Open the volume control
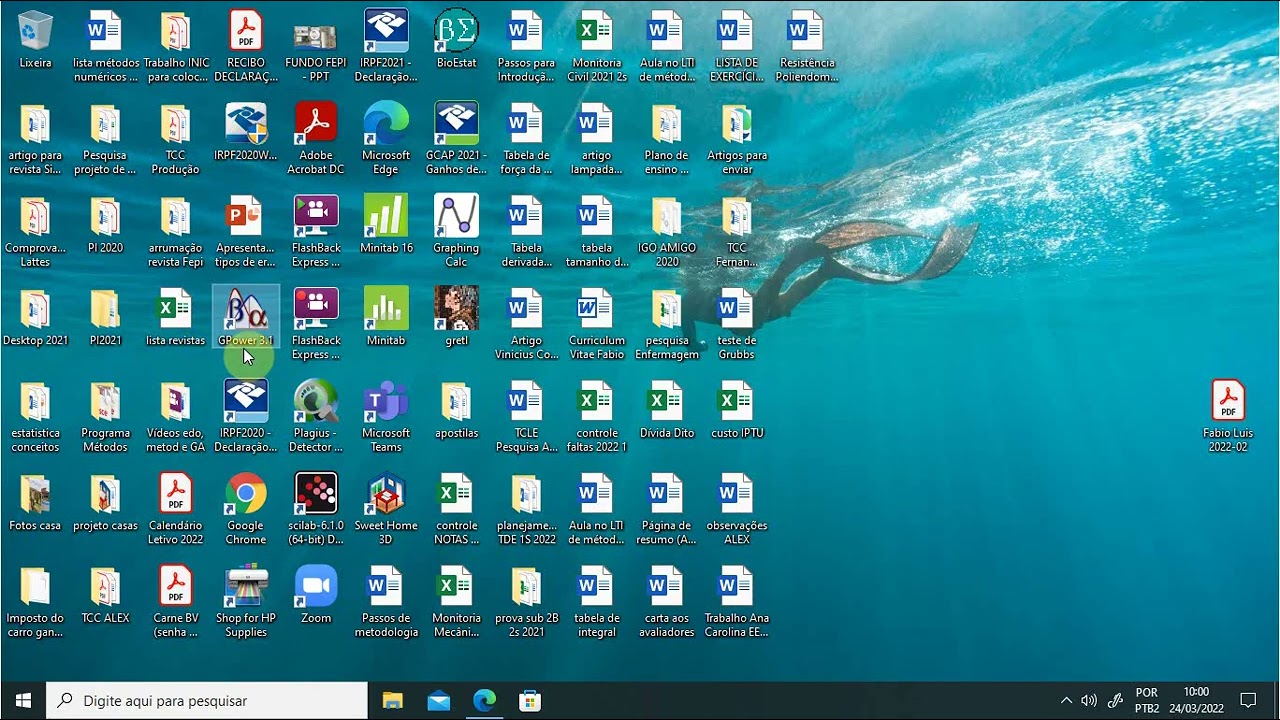 coord(1089,701)
